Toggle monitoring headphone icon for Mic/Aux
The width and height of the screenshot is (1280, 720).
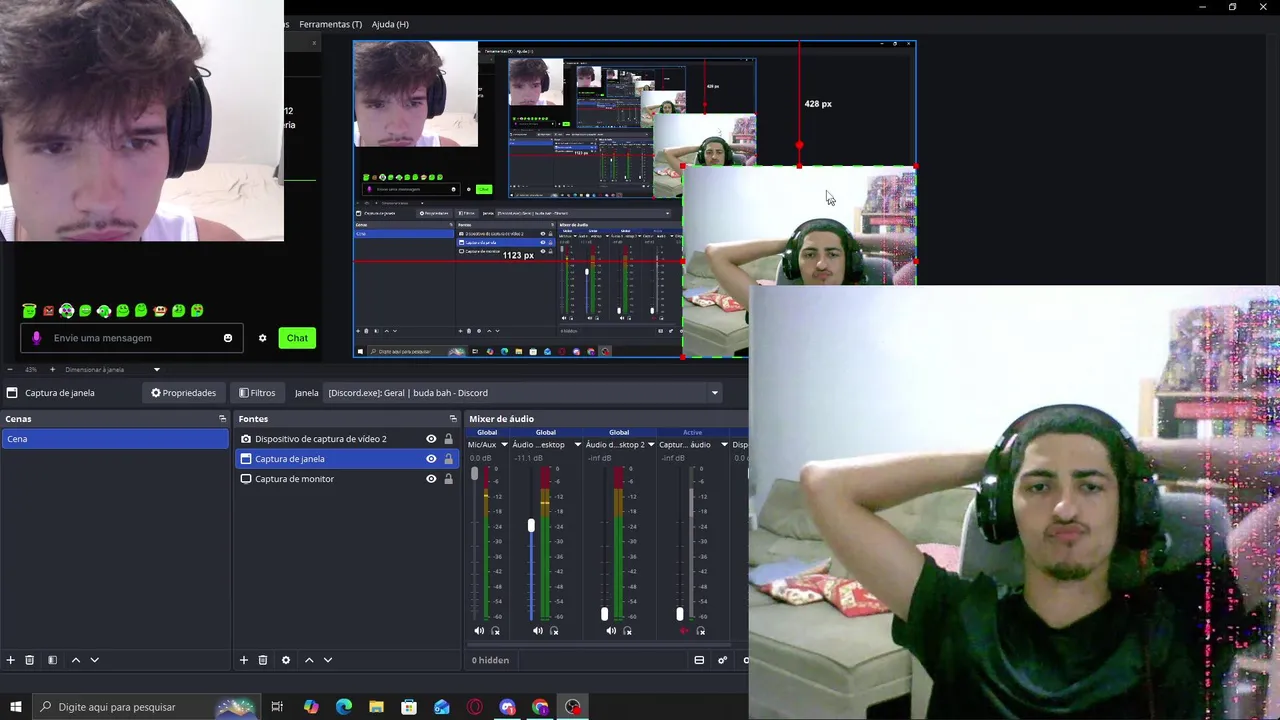pos(495,631)
